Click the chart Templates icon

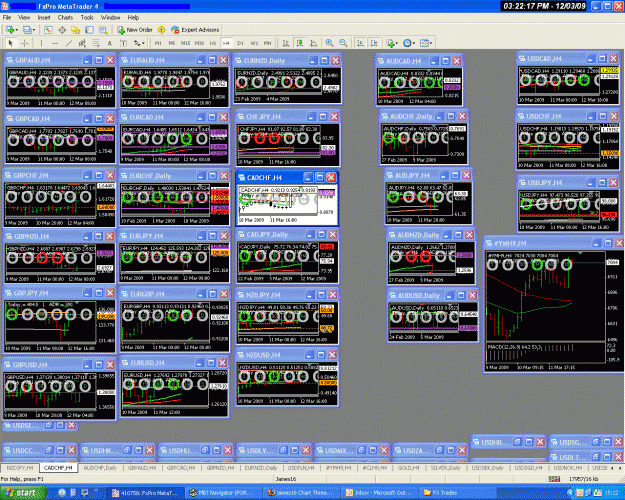tap(425, 43)
